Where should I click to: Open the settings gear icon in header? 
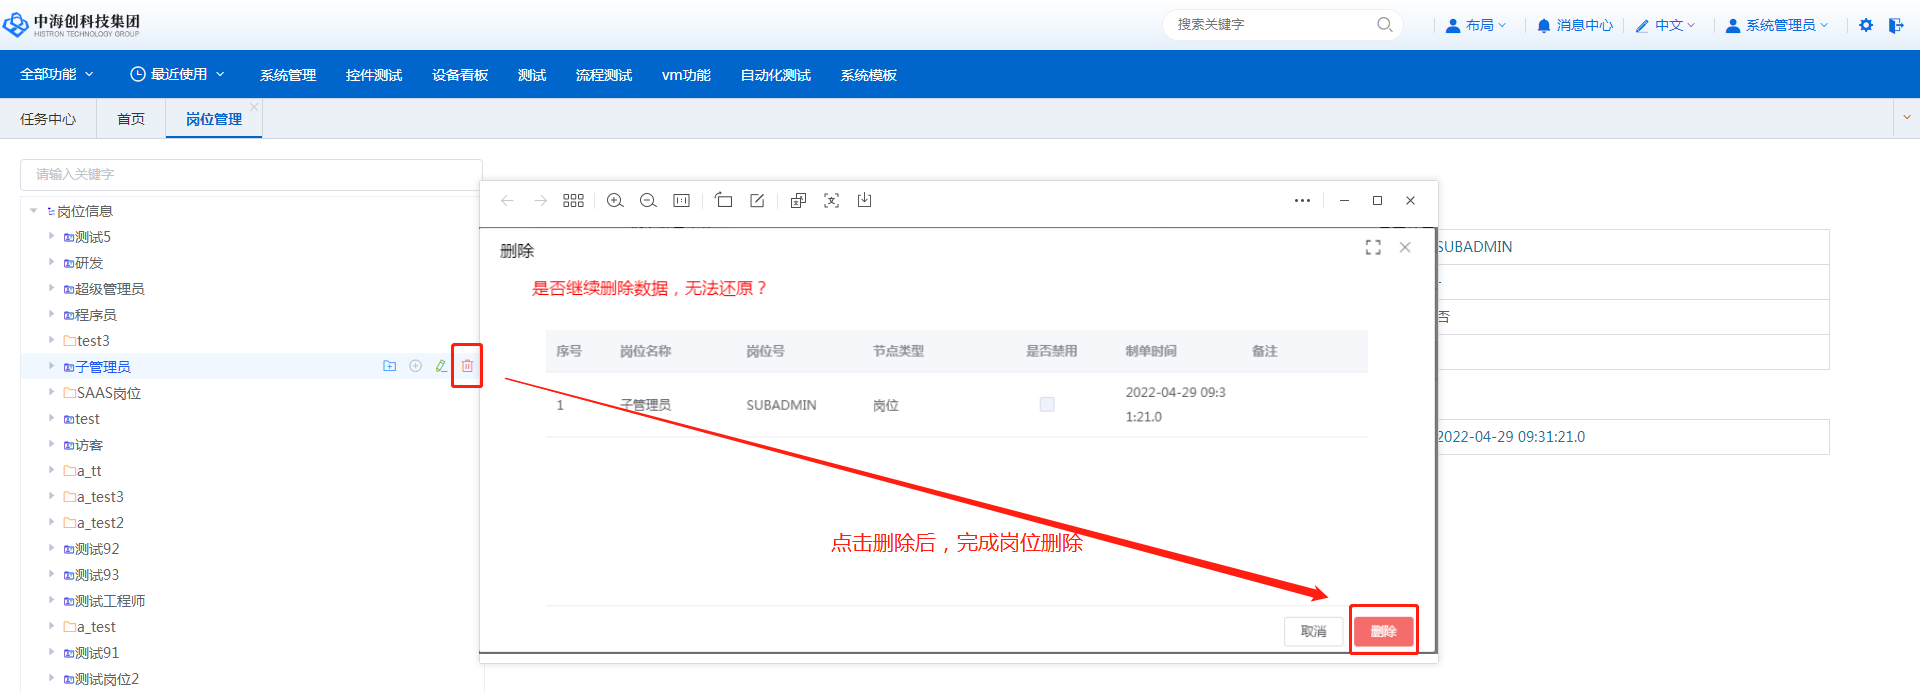(1866, 25)
